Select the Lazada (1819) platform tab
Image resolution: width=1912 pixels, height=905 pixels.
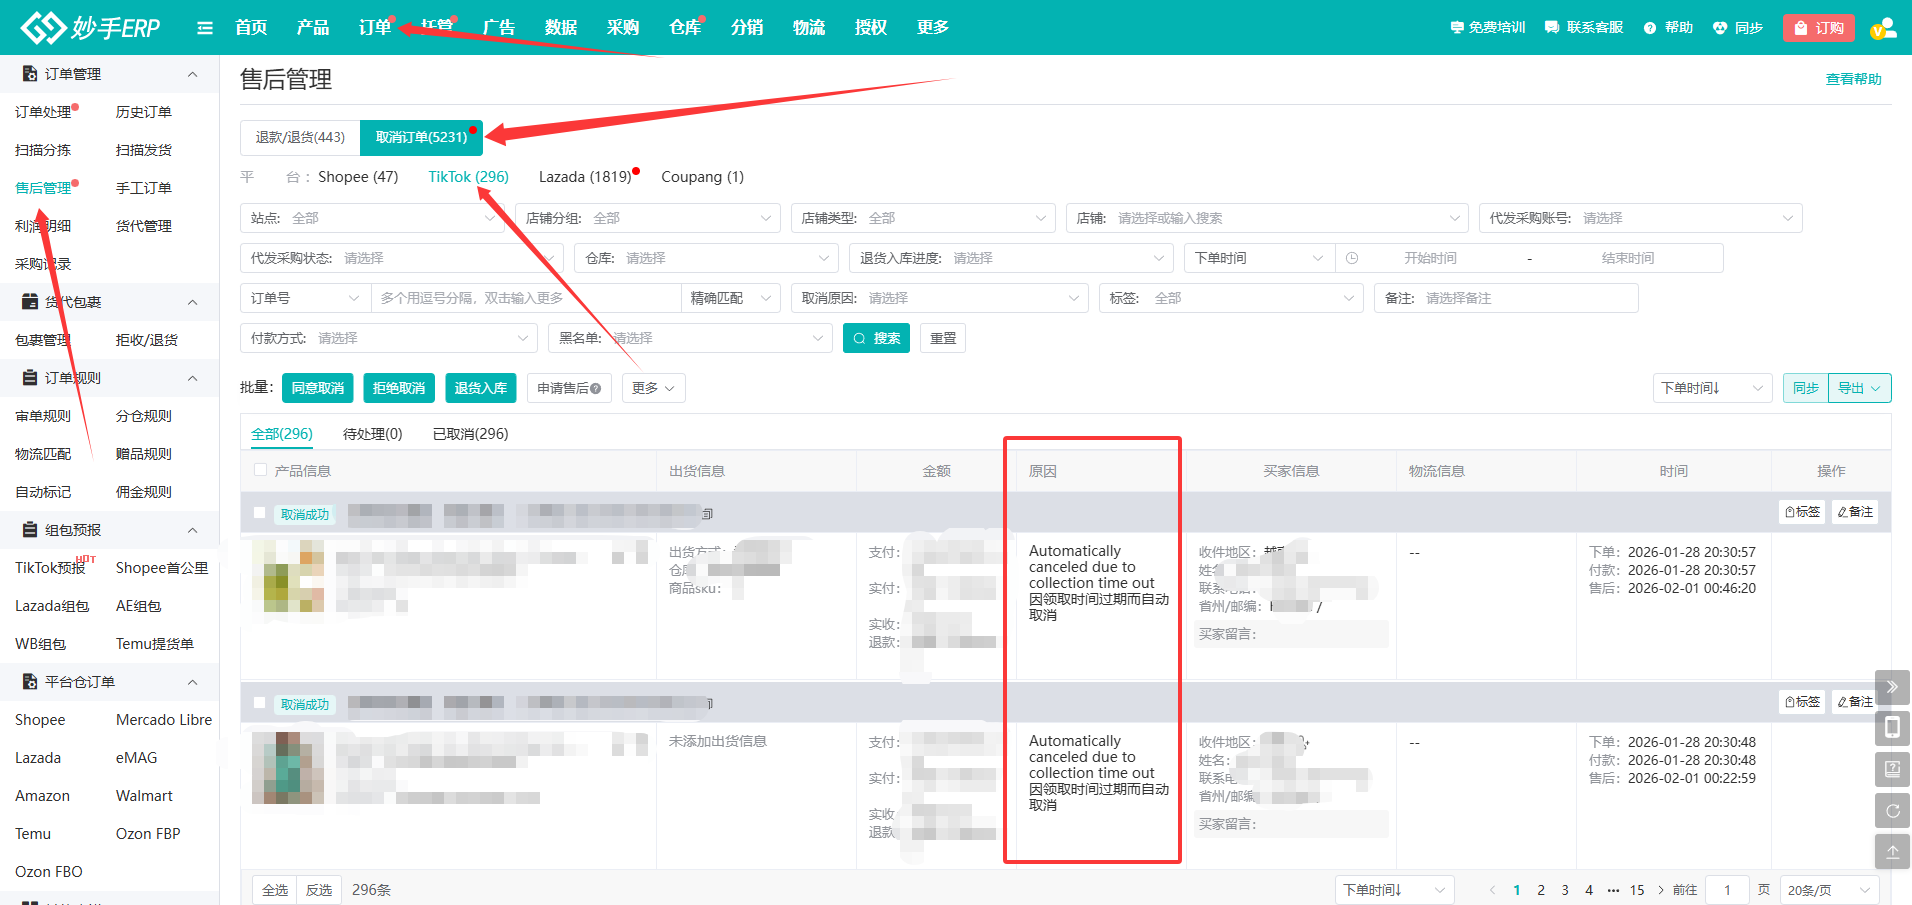click(x=585, y=177)
